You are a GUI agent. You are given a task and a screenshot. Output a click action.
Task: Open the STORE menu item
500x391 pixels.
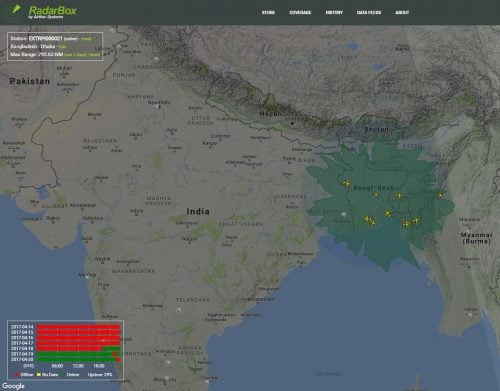[268, 13]
